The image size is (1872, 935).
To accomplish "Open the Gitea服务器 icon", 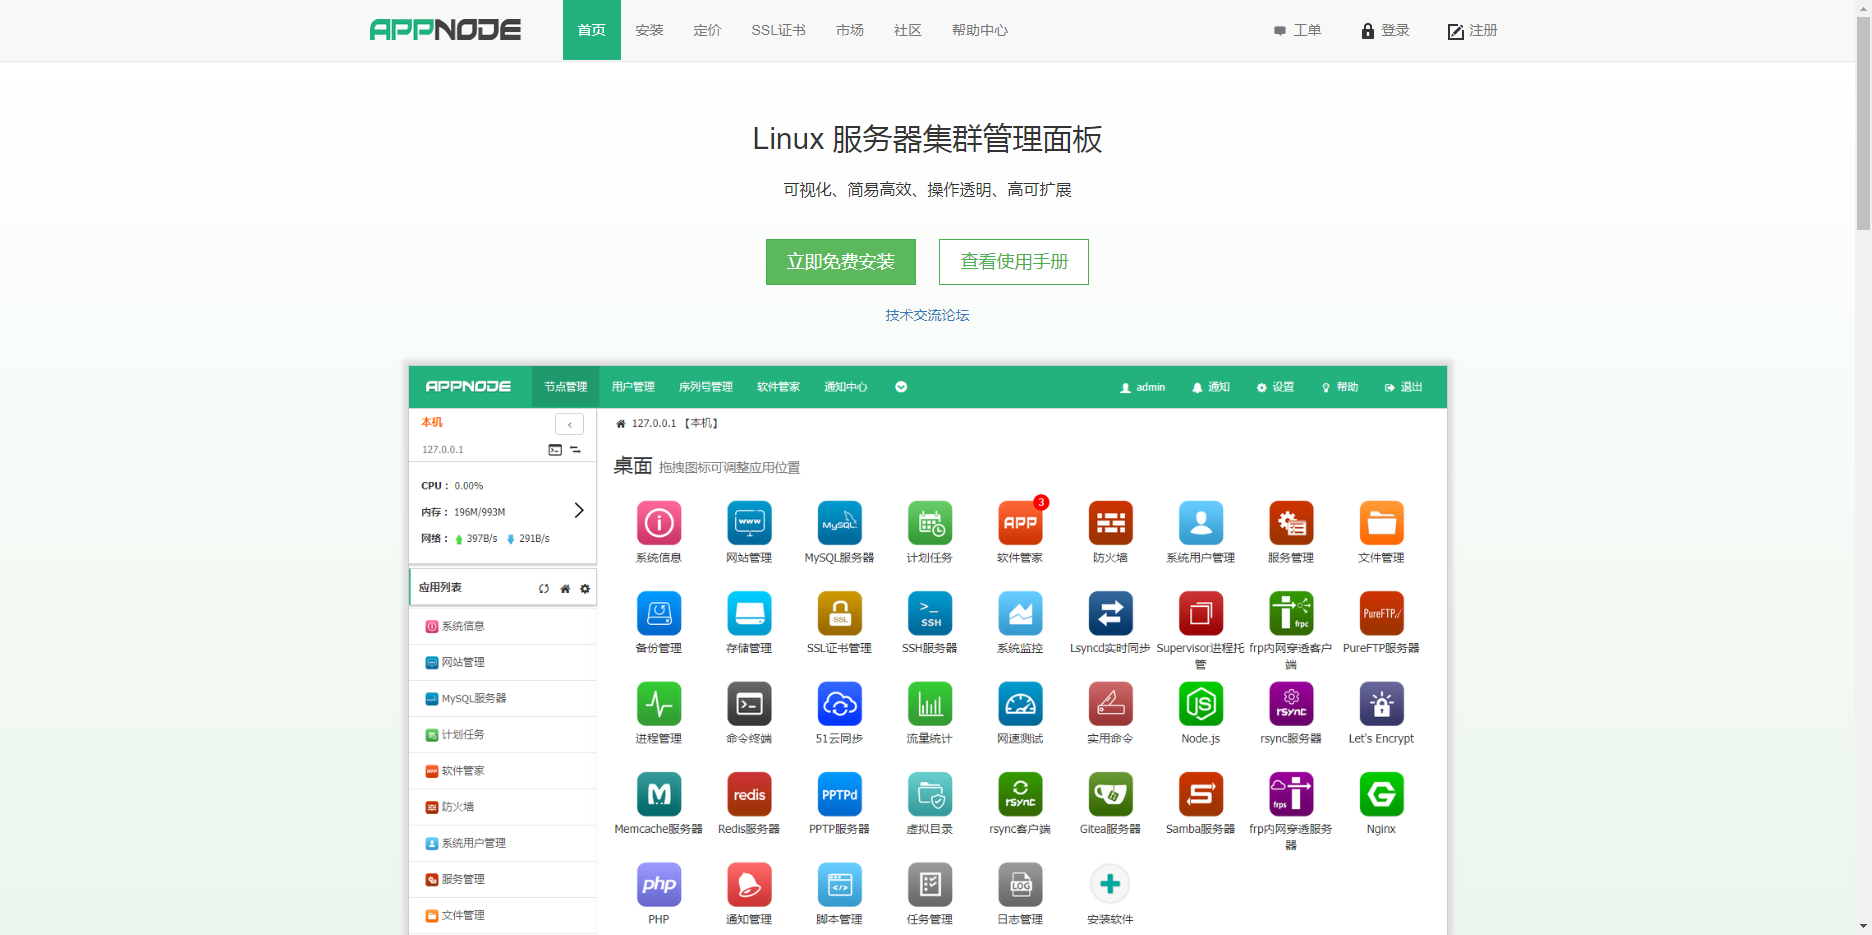I will click(1110, 794).
